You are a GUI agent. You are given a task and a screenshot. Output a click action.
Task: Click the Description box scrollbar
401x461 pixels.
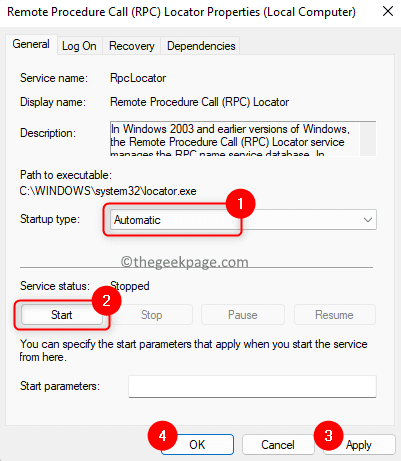(x=368, y=139)
